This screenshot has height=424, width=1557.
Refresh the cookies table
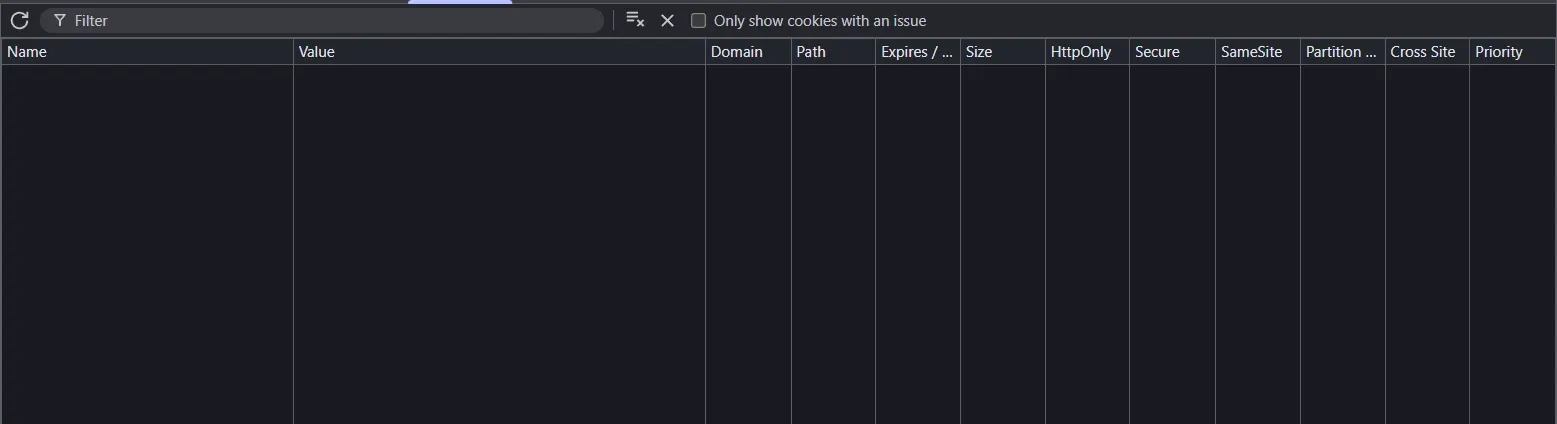[x=19, y=20]
